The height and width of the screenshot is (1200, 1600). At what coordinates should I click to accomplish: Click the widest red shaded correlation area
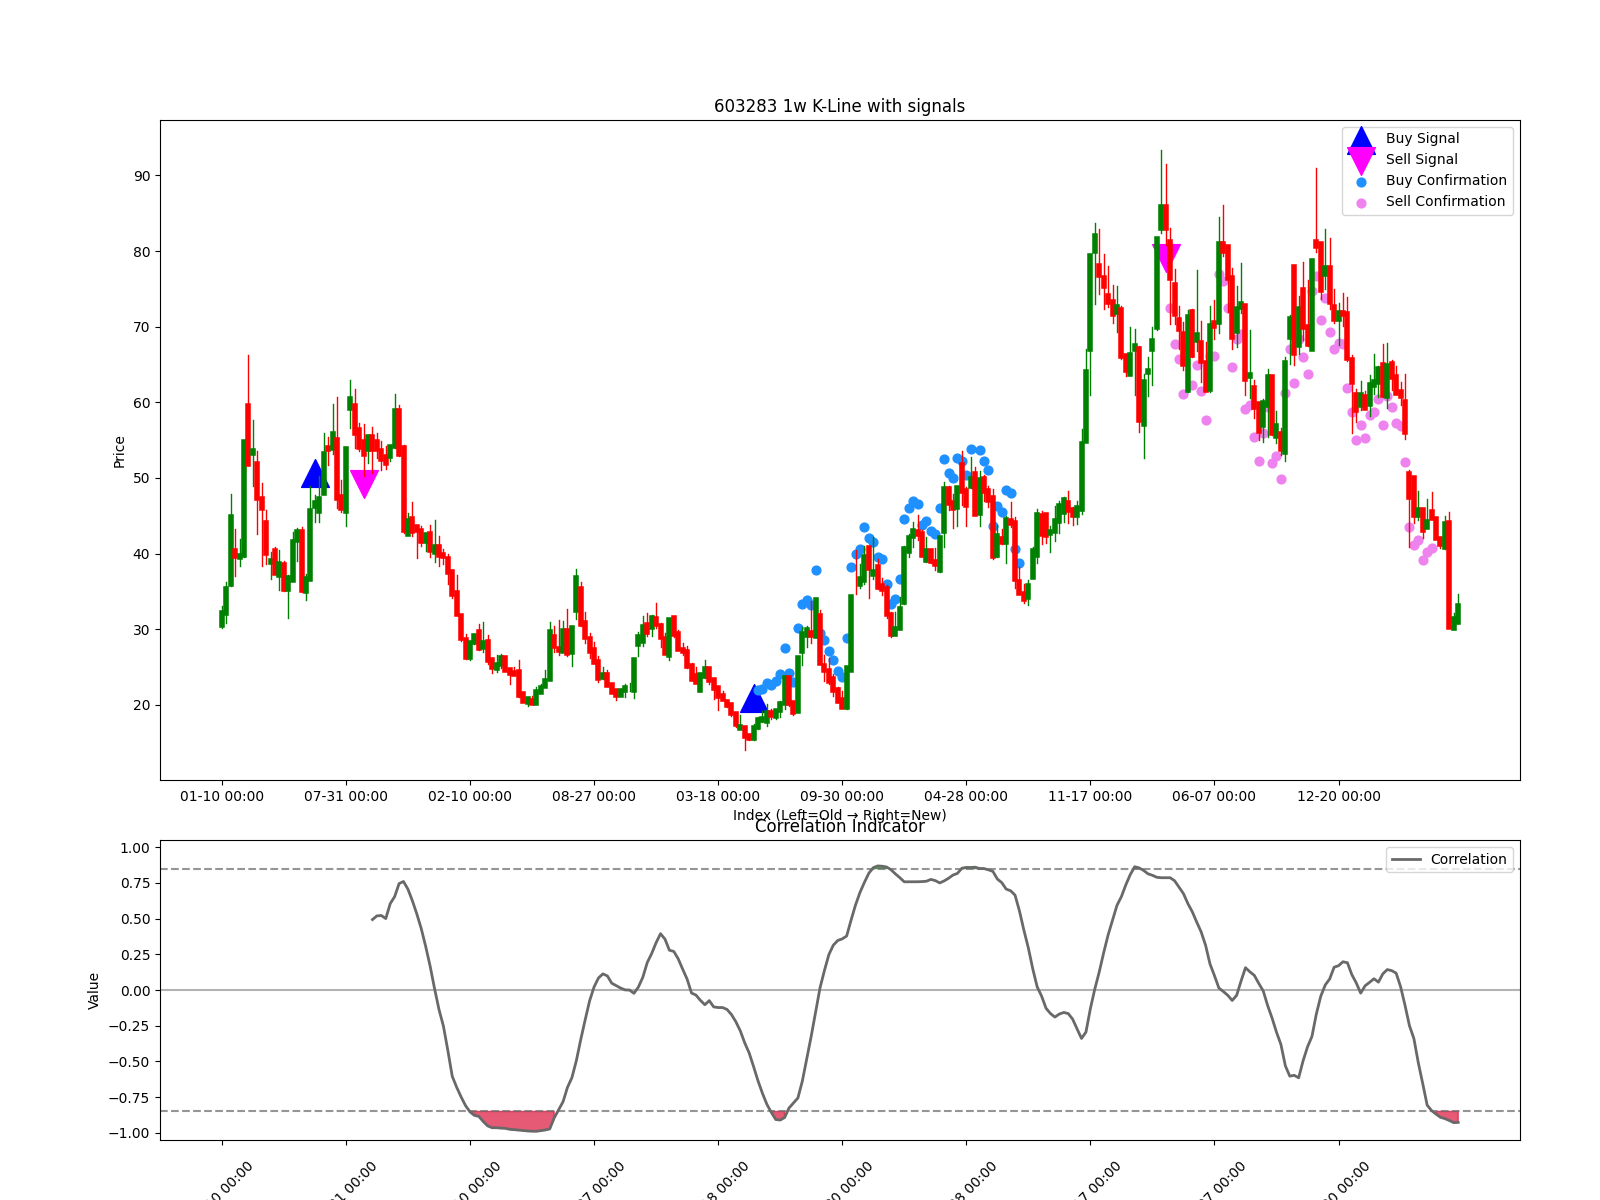[x=515, y=1120]
